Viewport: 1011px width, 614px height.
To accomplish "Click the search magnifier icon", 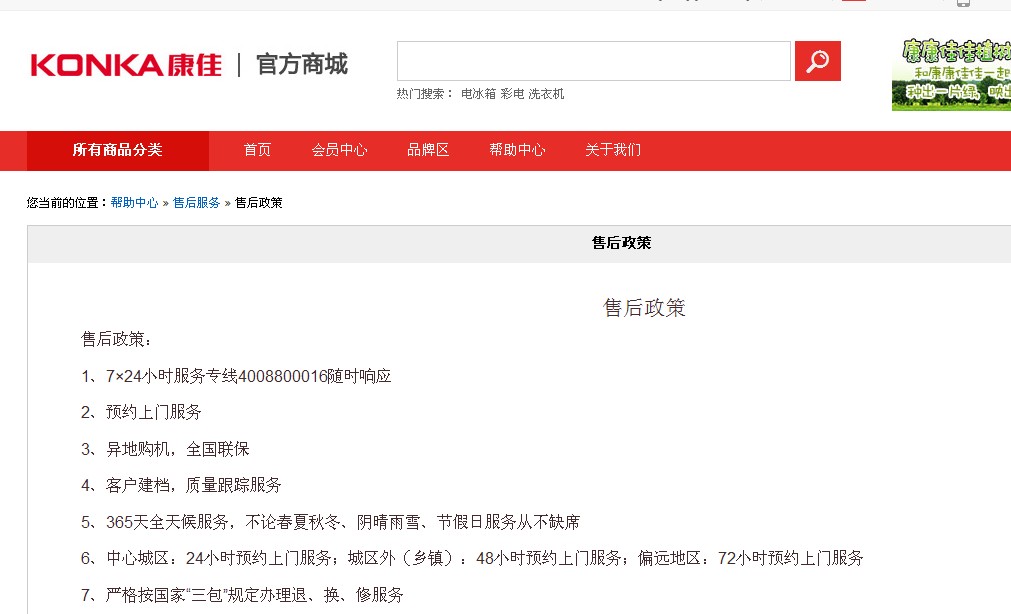I will tap(817, 60).
